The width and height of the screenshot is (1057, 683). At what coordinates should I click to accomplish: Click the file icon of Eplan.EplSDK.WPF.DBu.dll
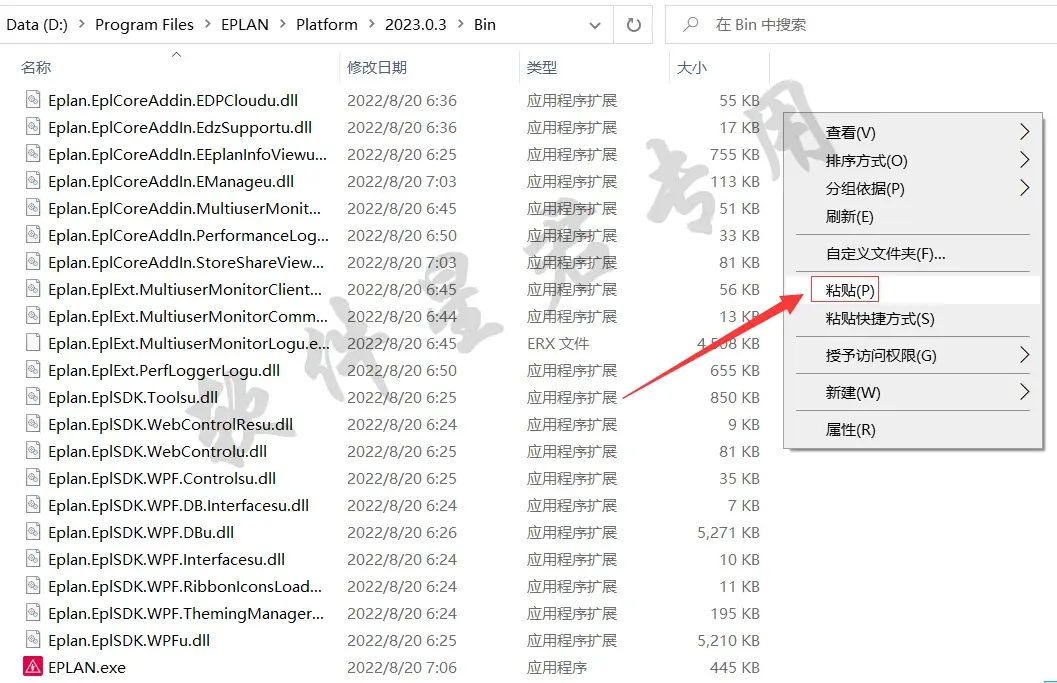coord(32,531)
